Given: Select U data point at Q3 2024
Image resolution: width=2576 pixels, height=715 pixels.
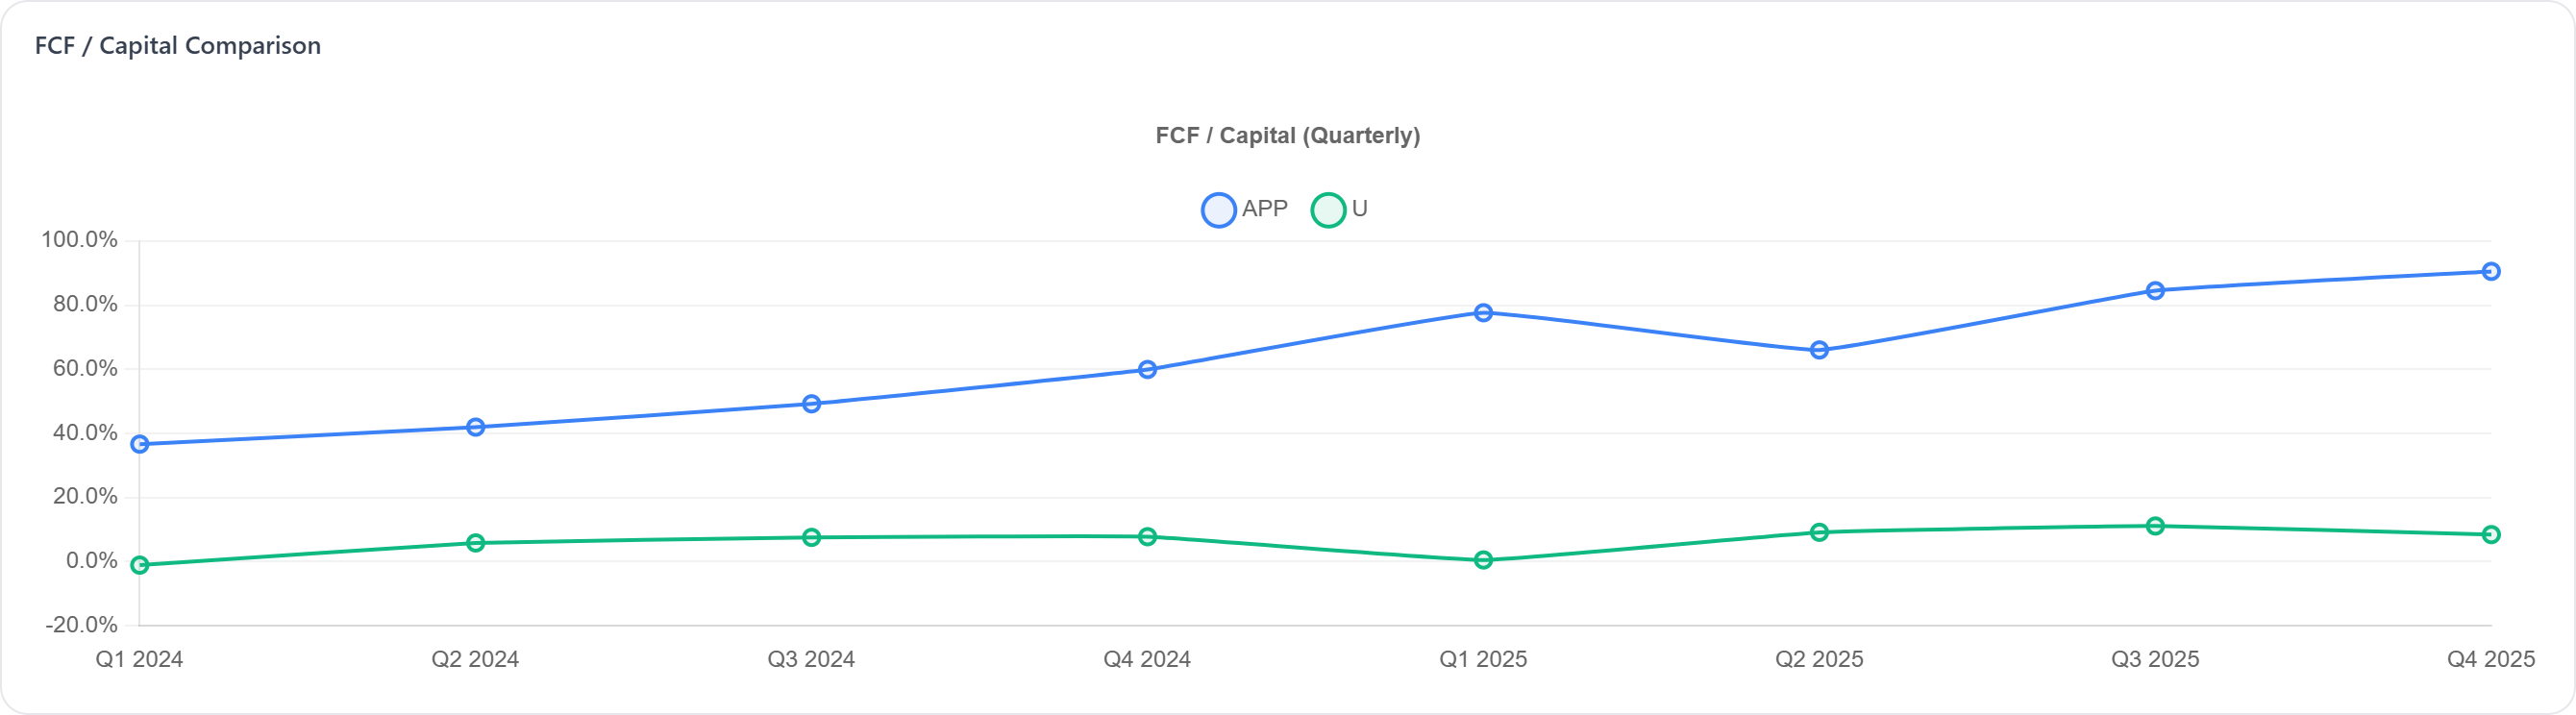Looking at the screenshot, I should tap(812, 538).
